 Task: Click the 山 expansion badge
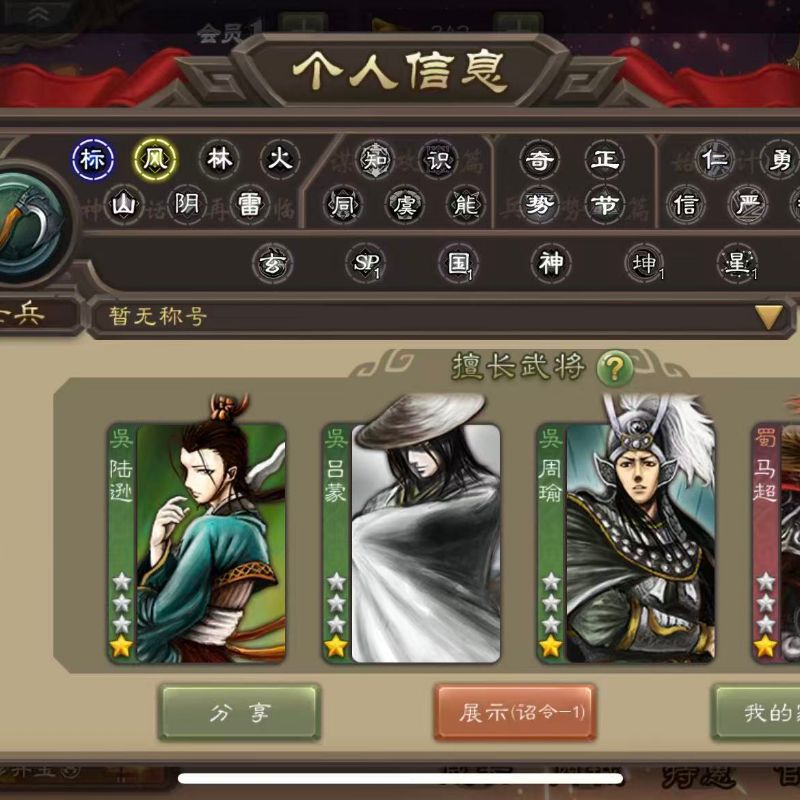tap(124, 205)
